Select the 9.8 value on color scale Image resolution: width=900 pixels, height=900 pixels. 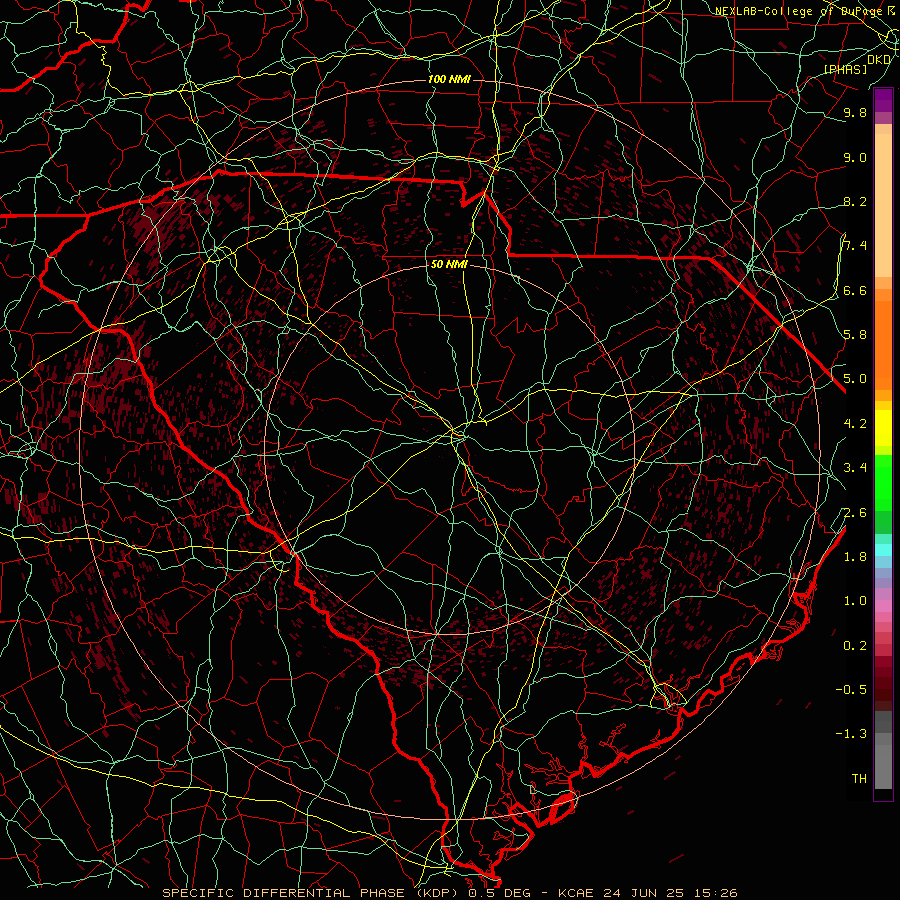click(x=855, y=112)
